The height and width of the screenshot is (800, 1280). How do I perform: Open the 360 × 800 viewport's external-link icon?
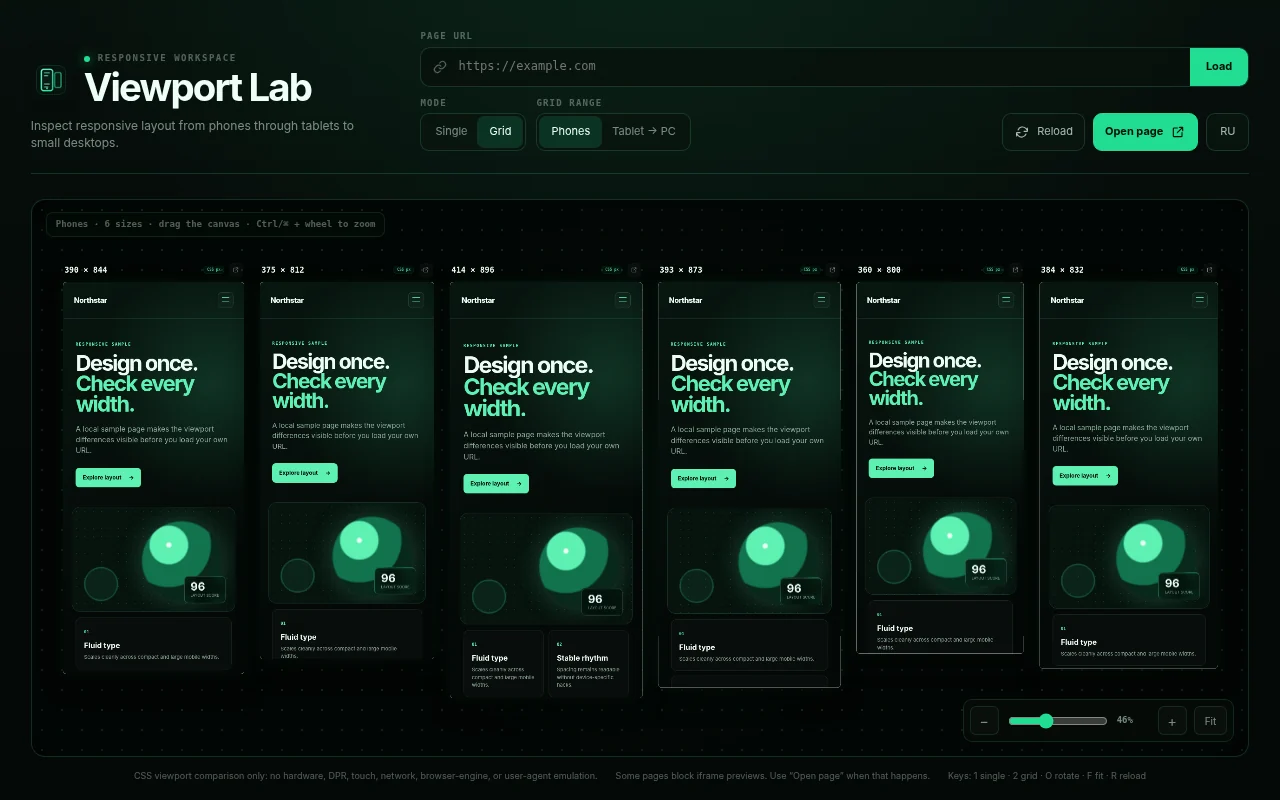click(1016, 270)
